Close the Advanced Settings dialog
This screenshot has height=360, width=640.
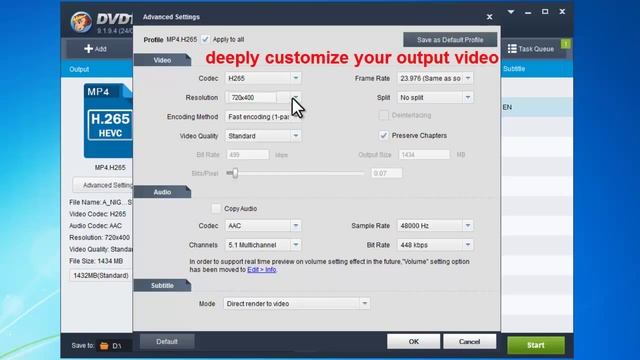[489, 17]
